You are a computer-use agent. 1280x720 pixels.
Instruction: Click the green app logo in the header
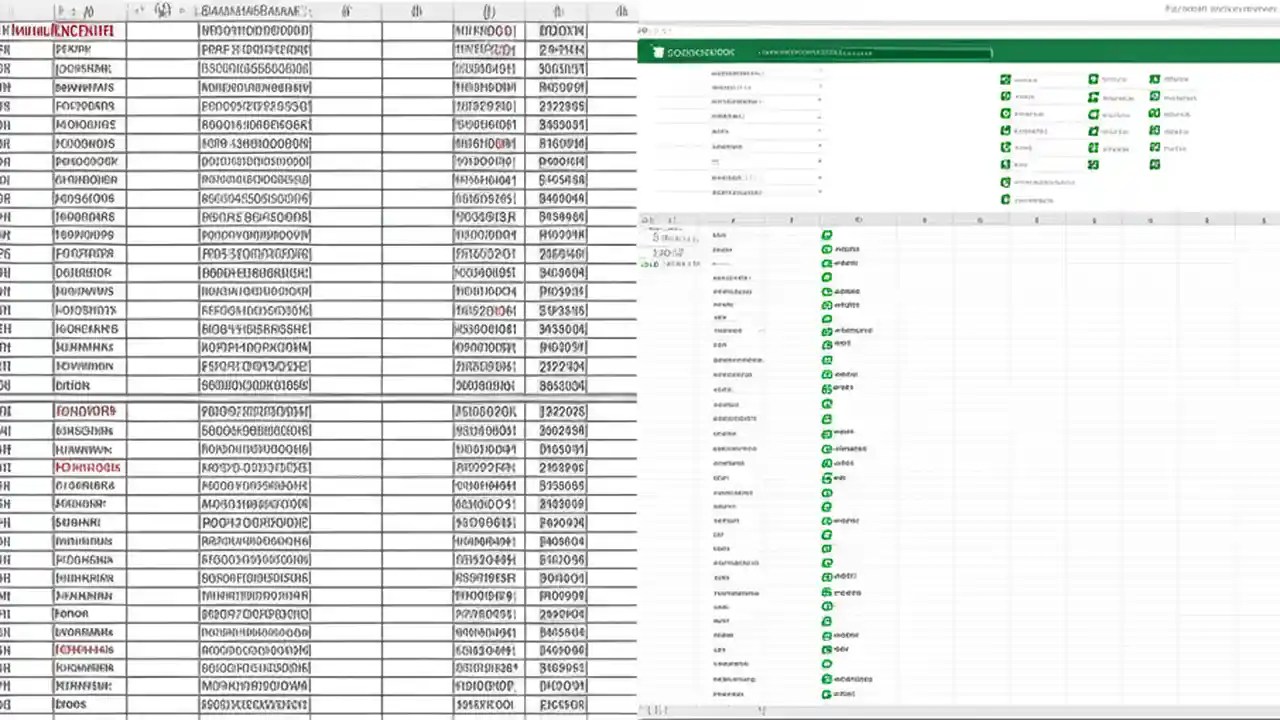pyautogui.click(x=658, y=52)
